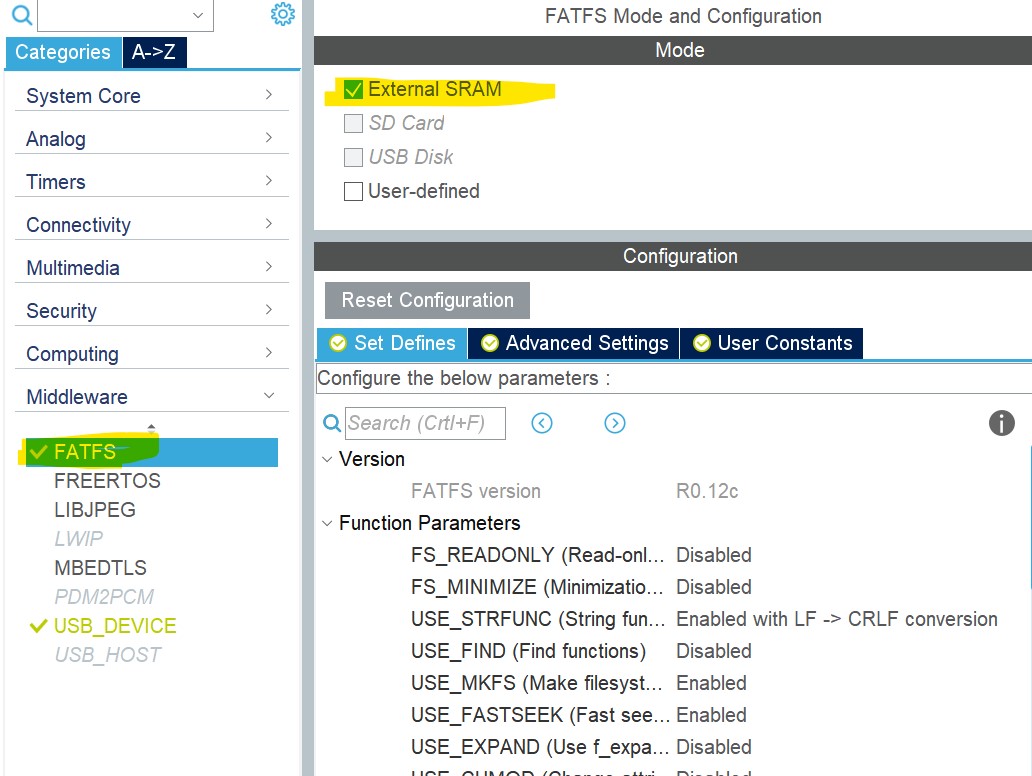The height and width of the screenshot is (776, 1032).
Task: Change the USE_FASTSEEK Enabled value
Action: click(711, 715)
